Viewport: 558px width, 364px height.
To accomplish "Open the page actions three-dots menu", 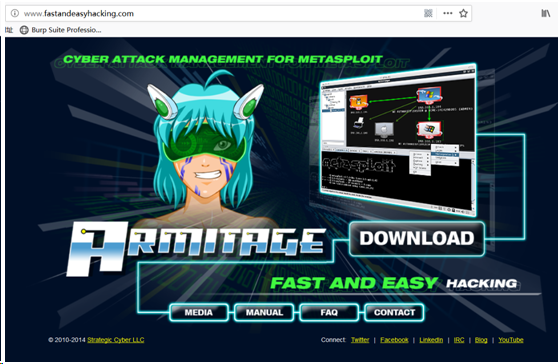I will [448, 14].
